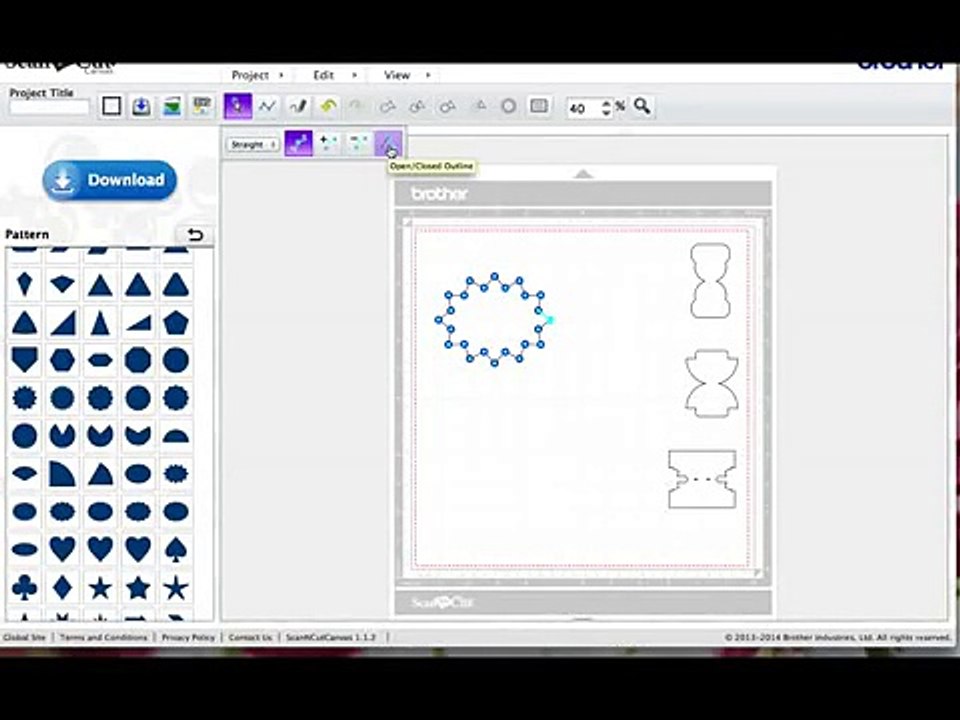
Task: Select the bottom notched rectangle outline on mat
Action: tap(702, 479)
